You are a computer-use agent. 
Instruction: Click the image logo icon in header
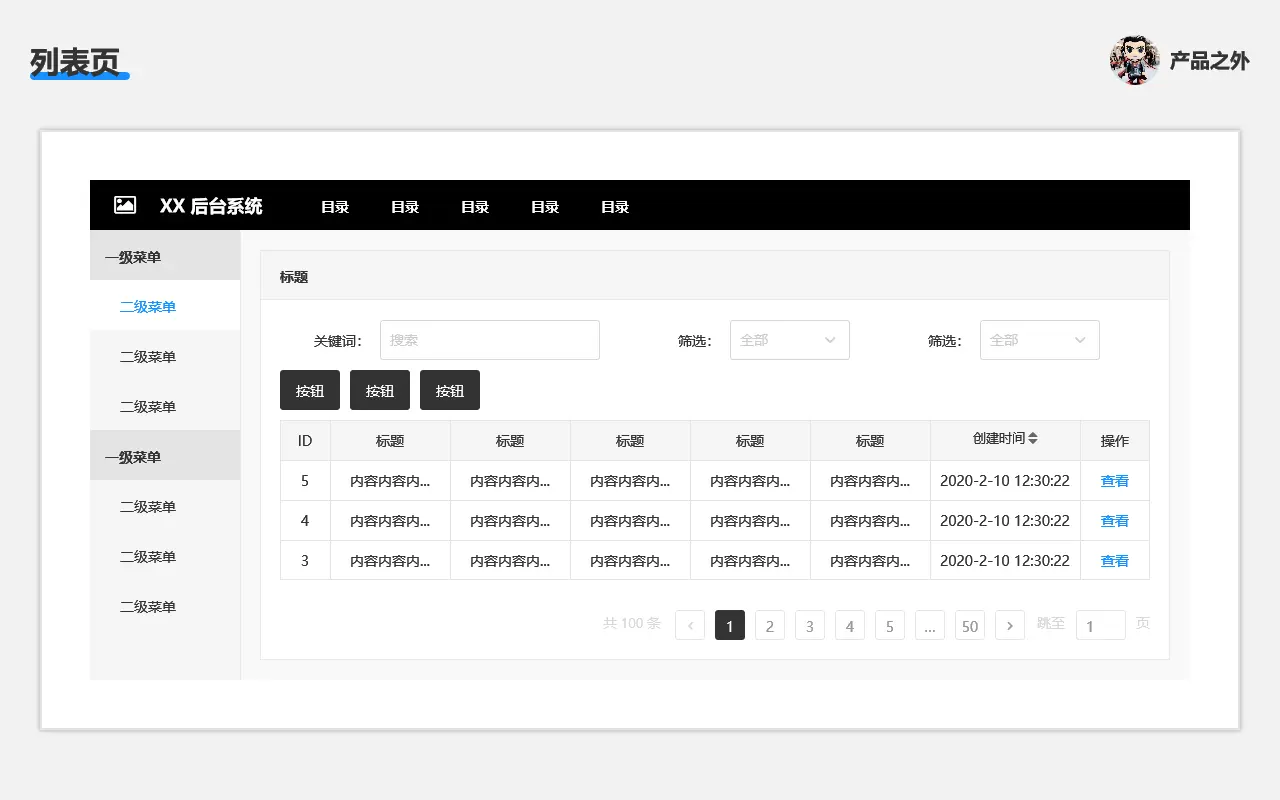125,205
